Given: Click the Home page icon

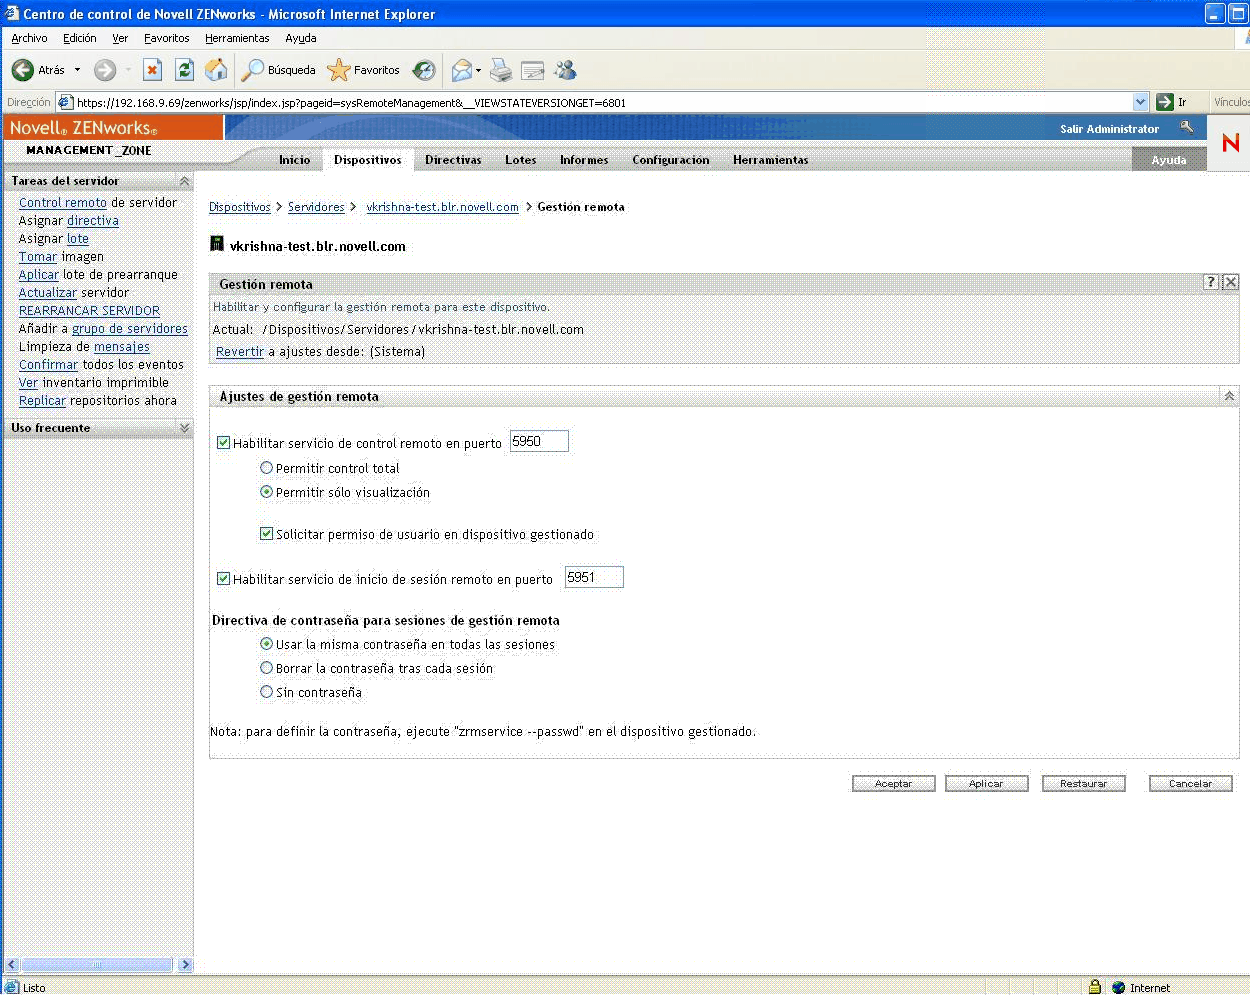Looking at the screenshot, I should [216, 69].
